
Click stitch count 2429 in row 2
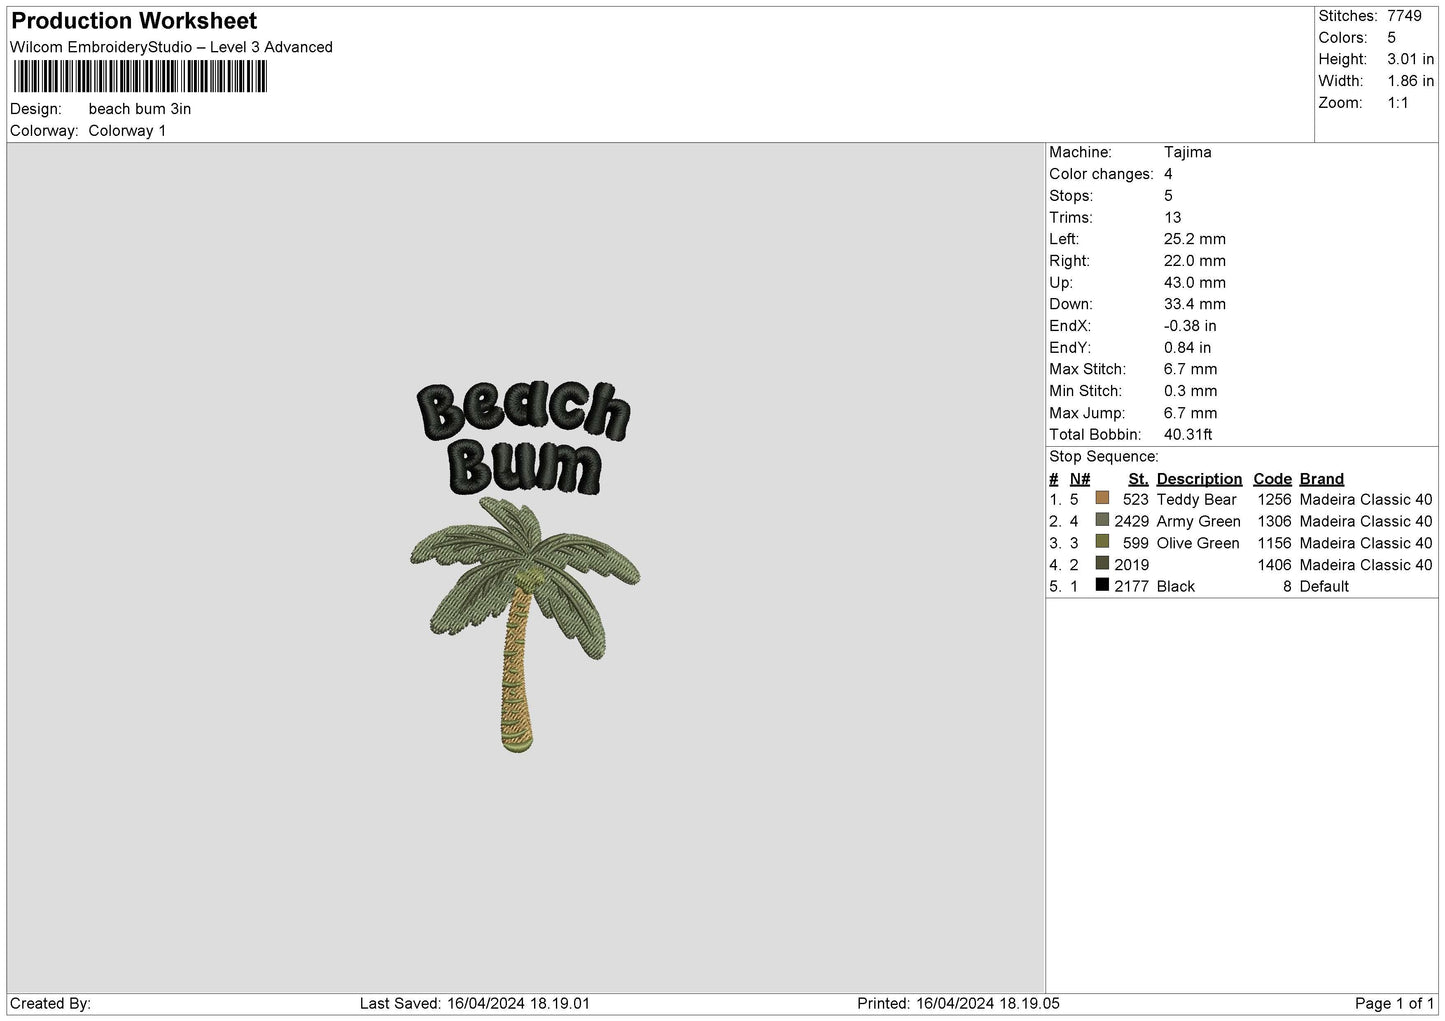click(x=1131, y=522)
